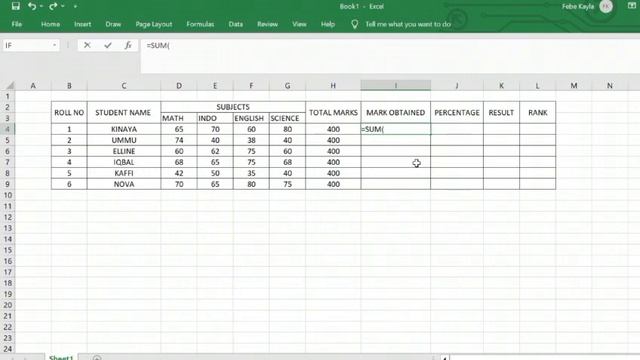This screenshot has width=640, height=360.
Task: Click the cell with name ELLINE
Action: pyautogui.click(x=124, y=151)
